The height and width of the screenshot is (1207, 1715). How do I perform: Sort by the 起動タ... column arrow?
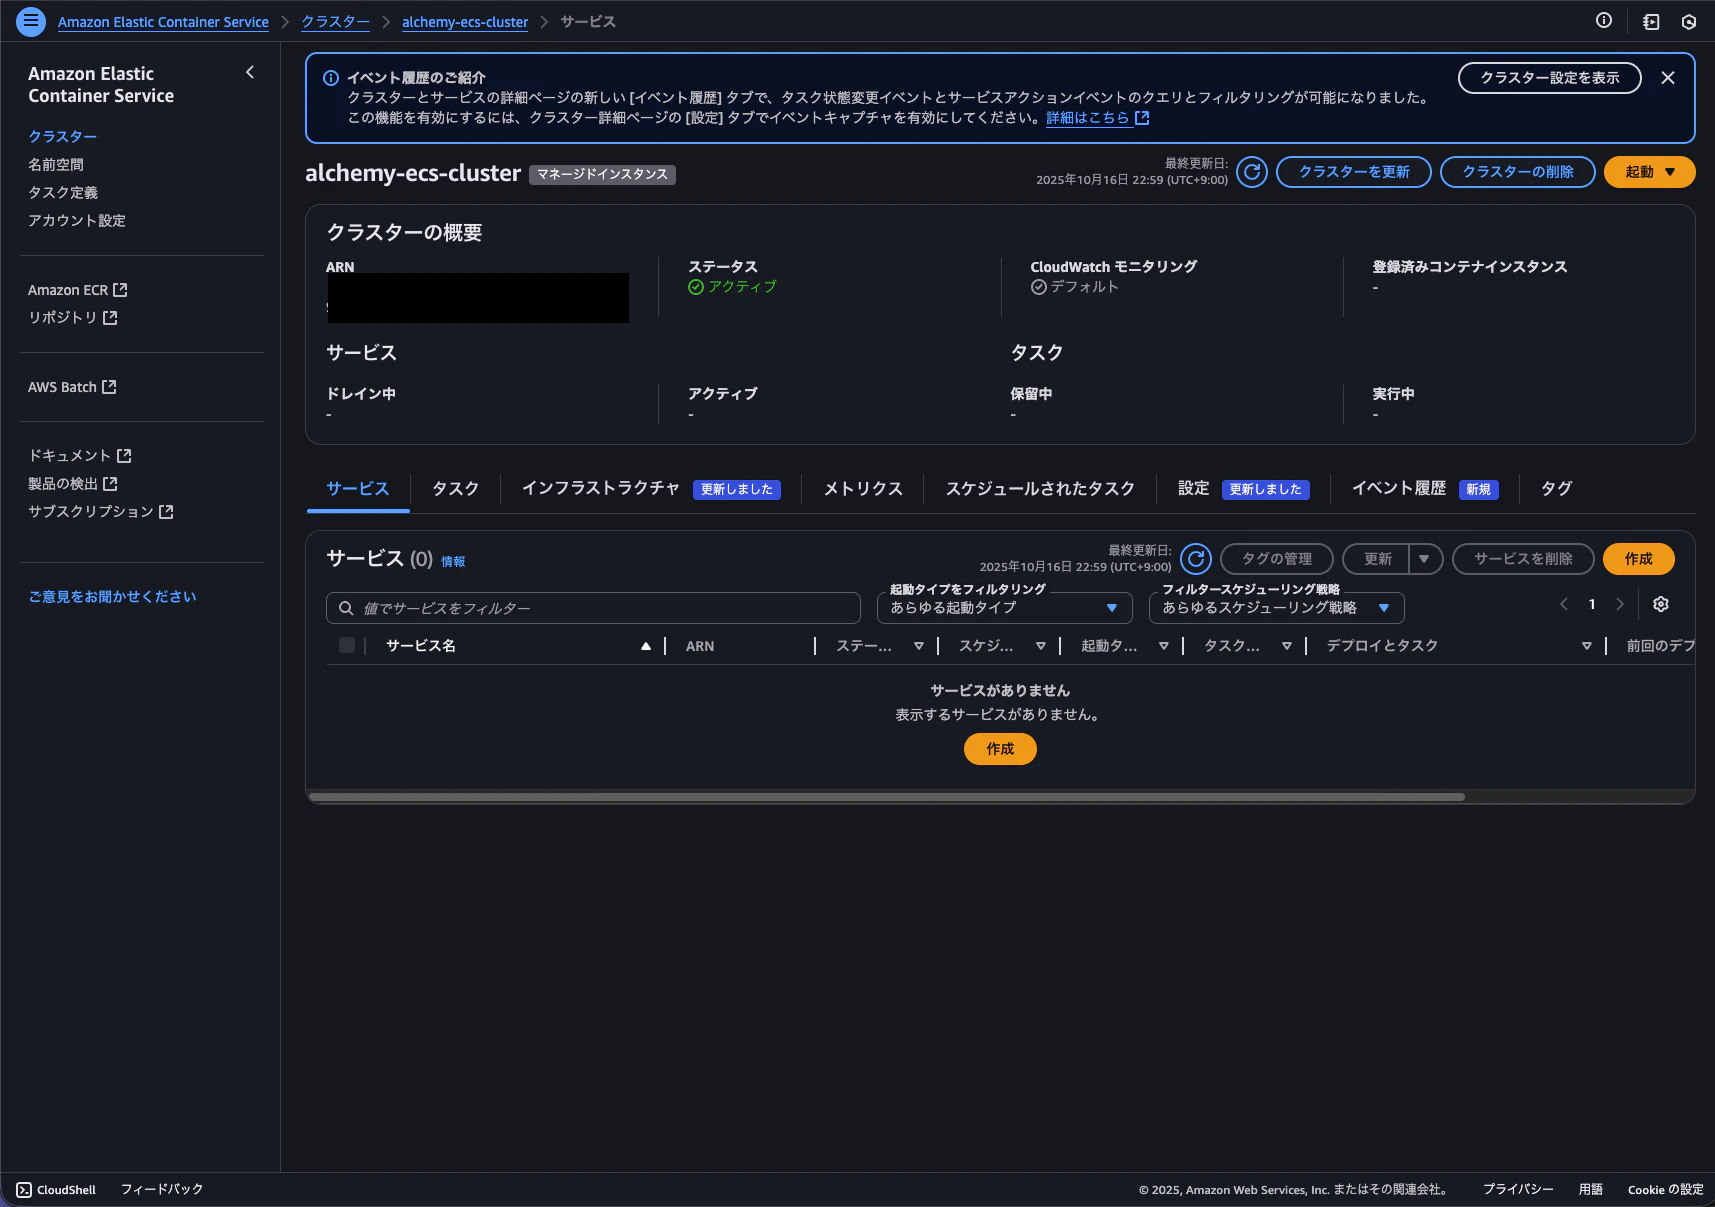coord(1164,646)
